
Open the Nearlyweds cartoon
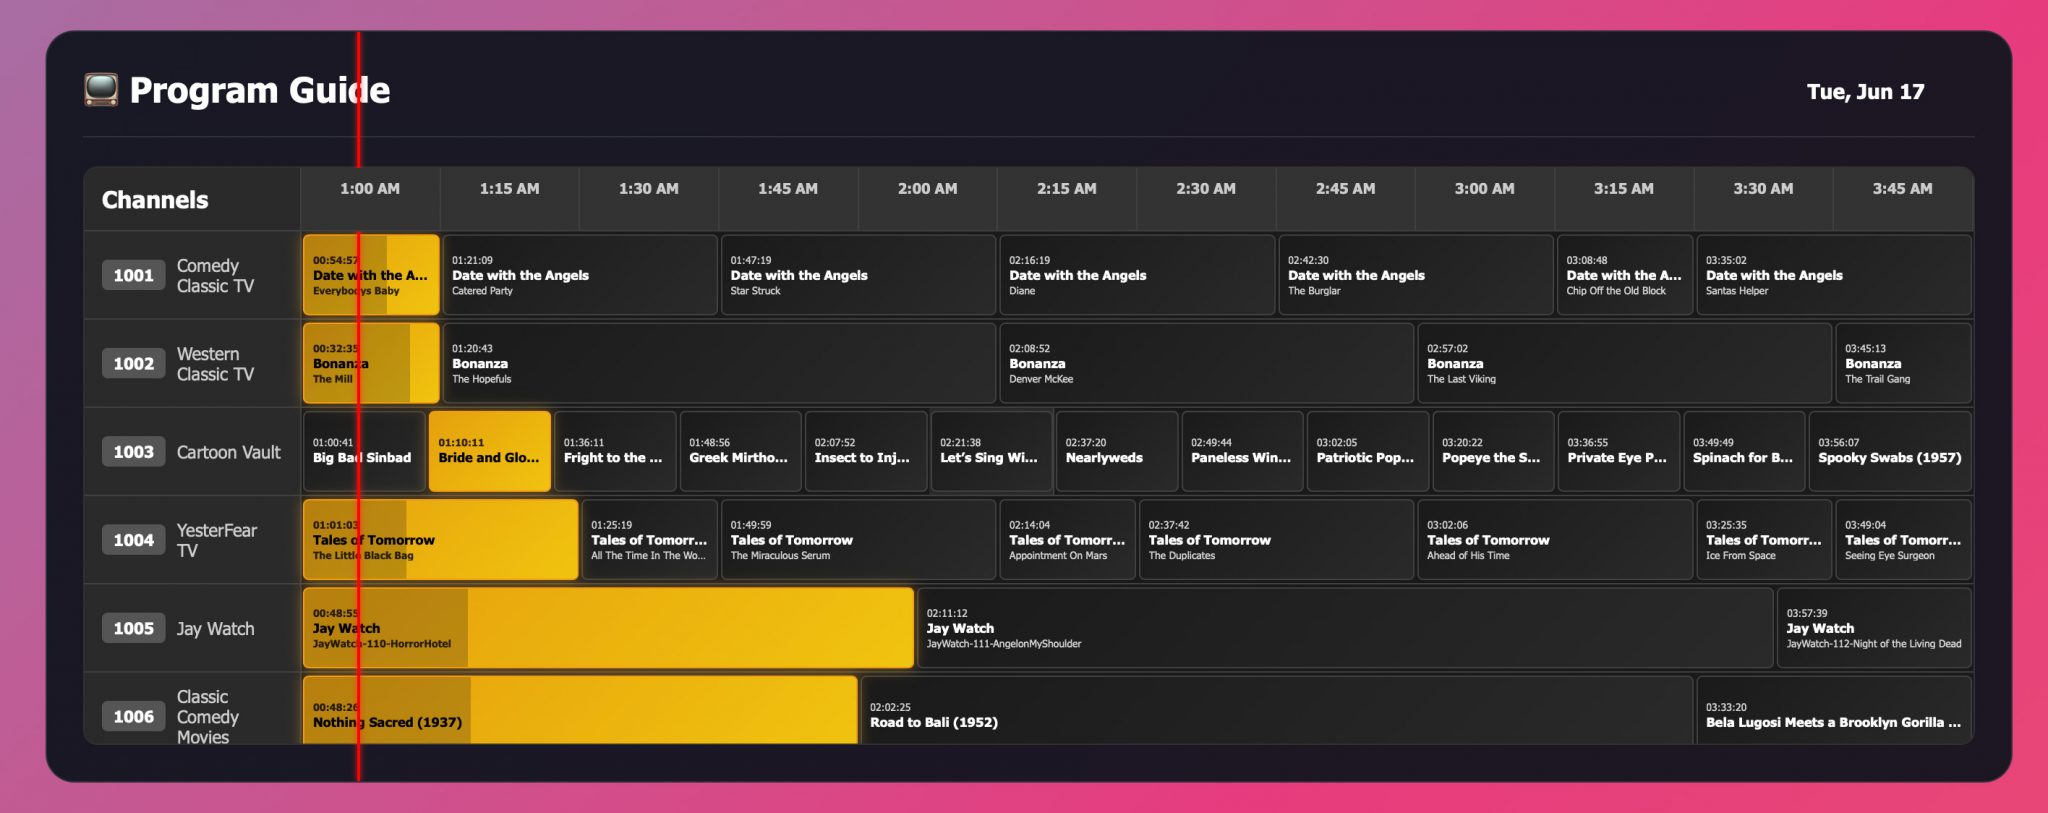pos(1117,451)
